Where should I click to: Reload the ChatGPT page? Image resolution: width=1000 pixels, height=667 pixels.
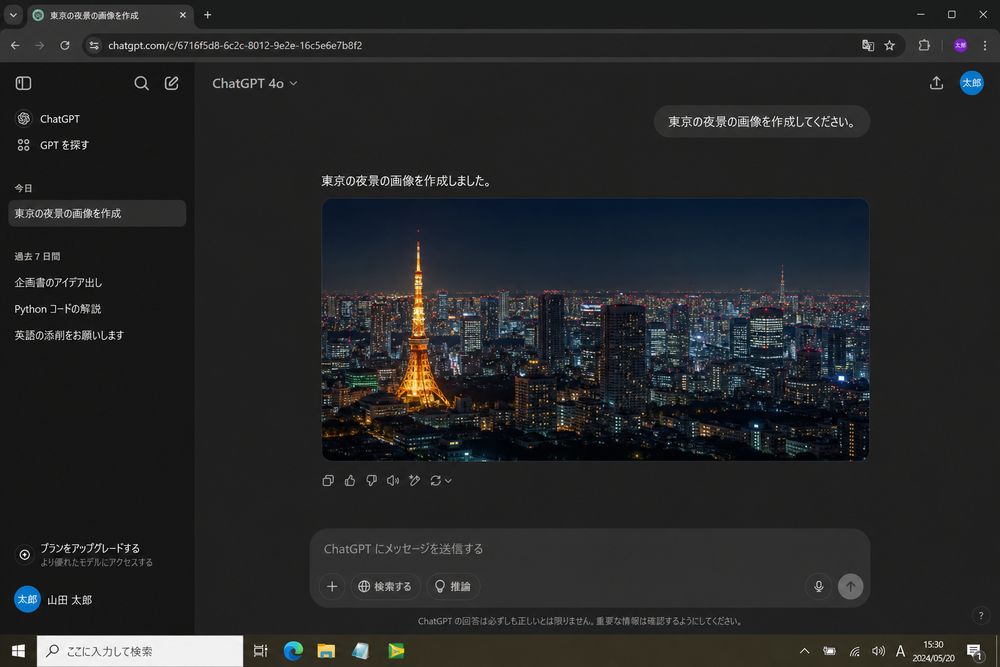click(64, 45)
